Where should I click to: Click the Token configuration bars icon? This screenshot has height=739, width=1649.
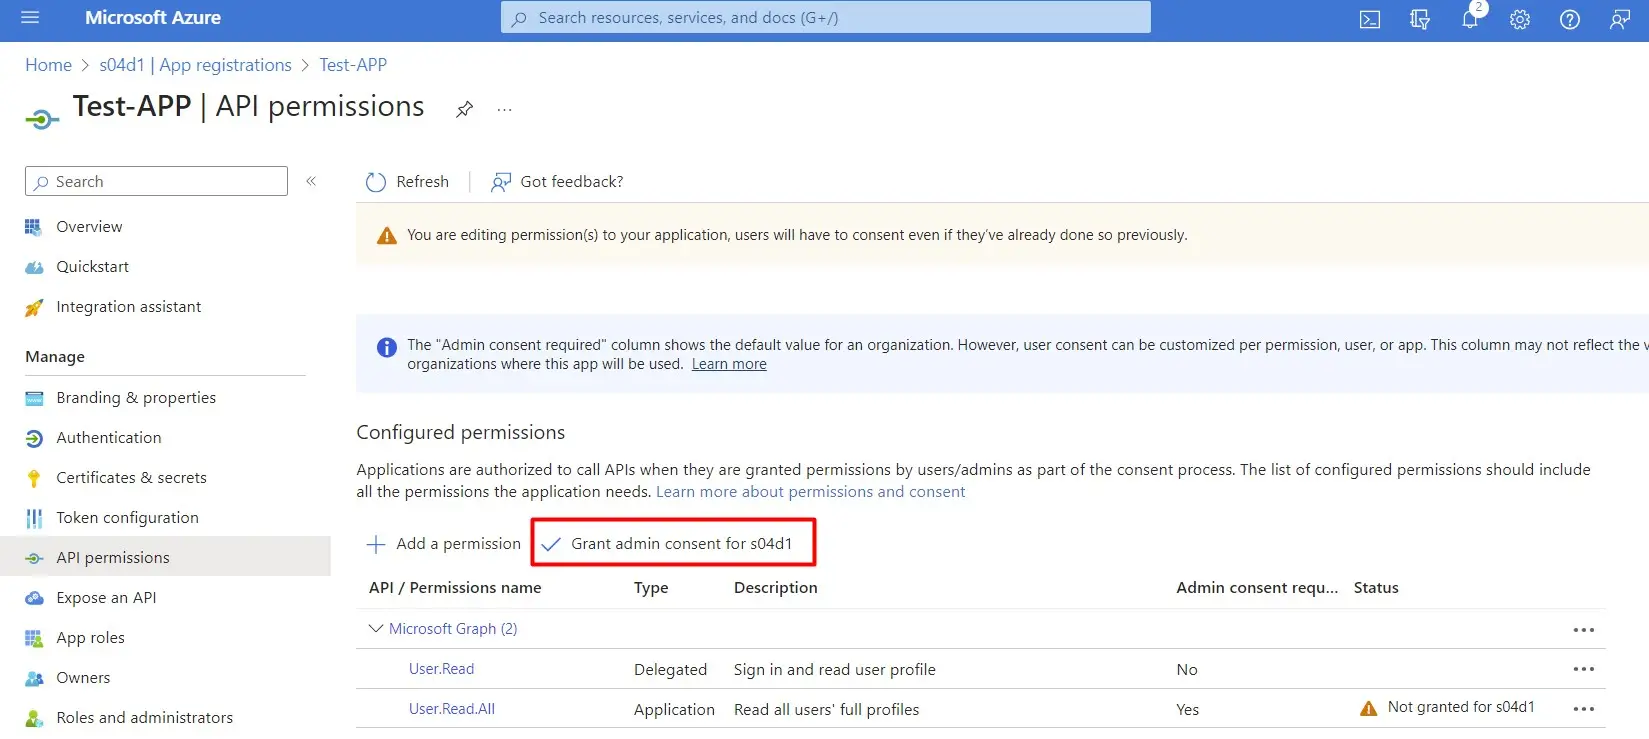(34, 518)
